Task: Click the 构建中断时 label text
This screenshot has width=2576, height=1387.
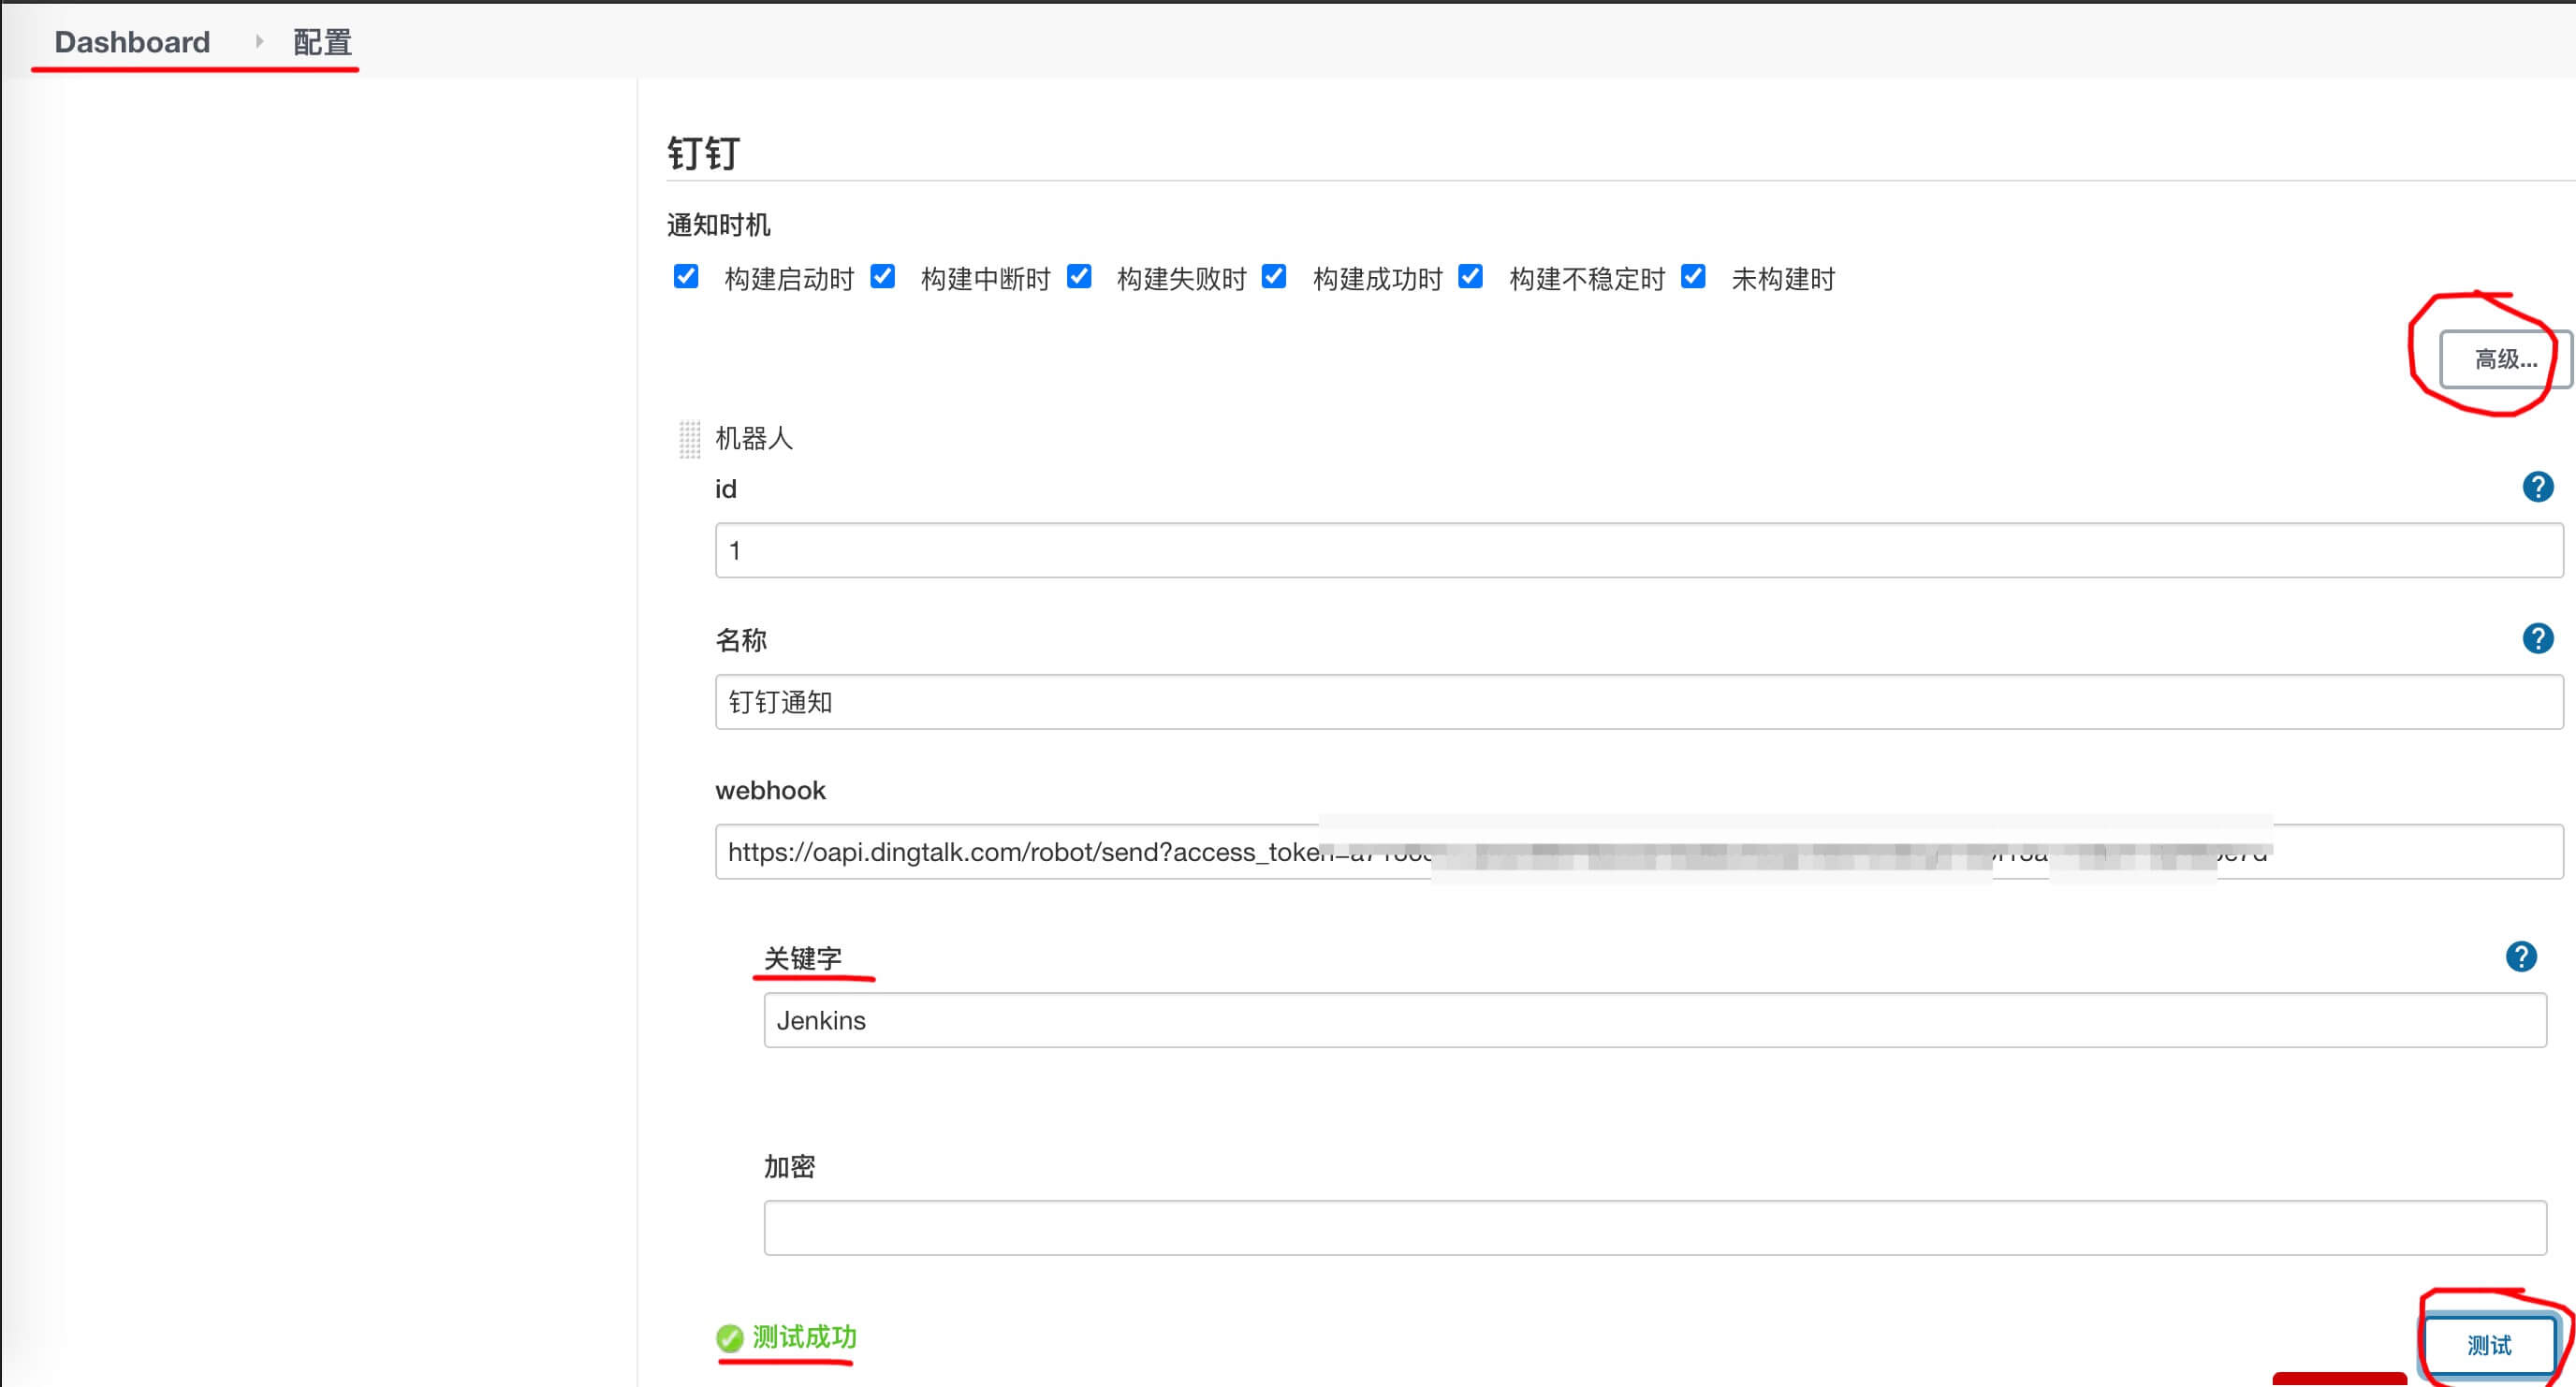Action: (x=985, y=279)
